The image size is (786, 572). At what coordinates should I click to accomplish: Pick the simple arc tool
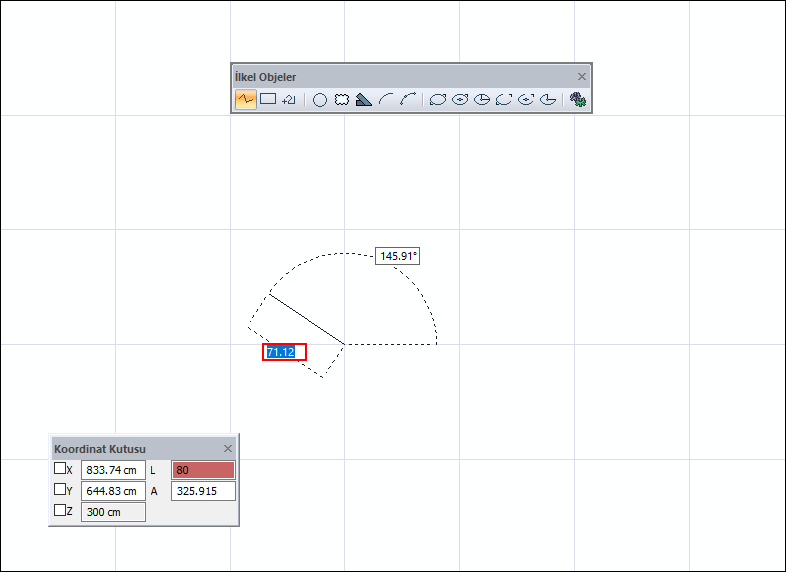coord(386,100)
